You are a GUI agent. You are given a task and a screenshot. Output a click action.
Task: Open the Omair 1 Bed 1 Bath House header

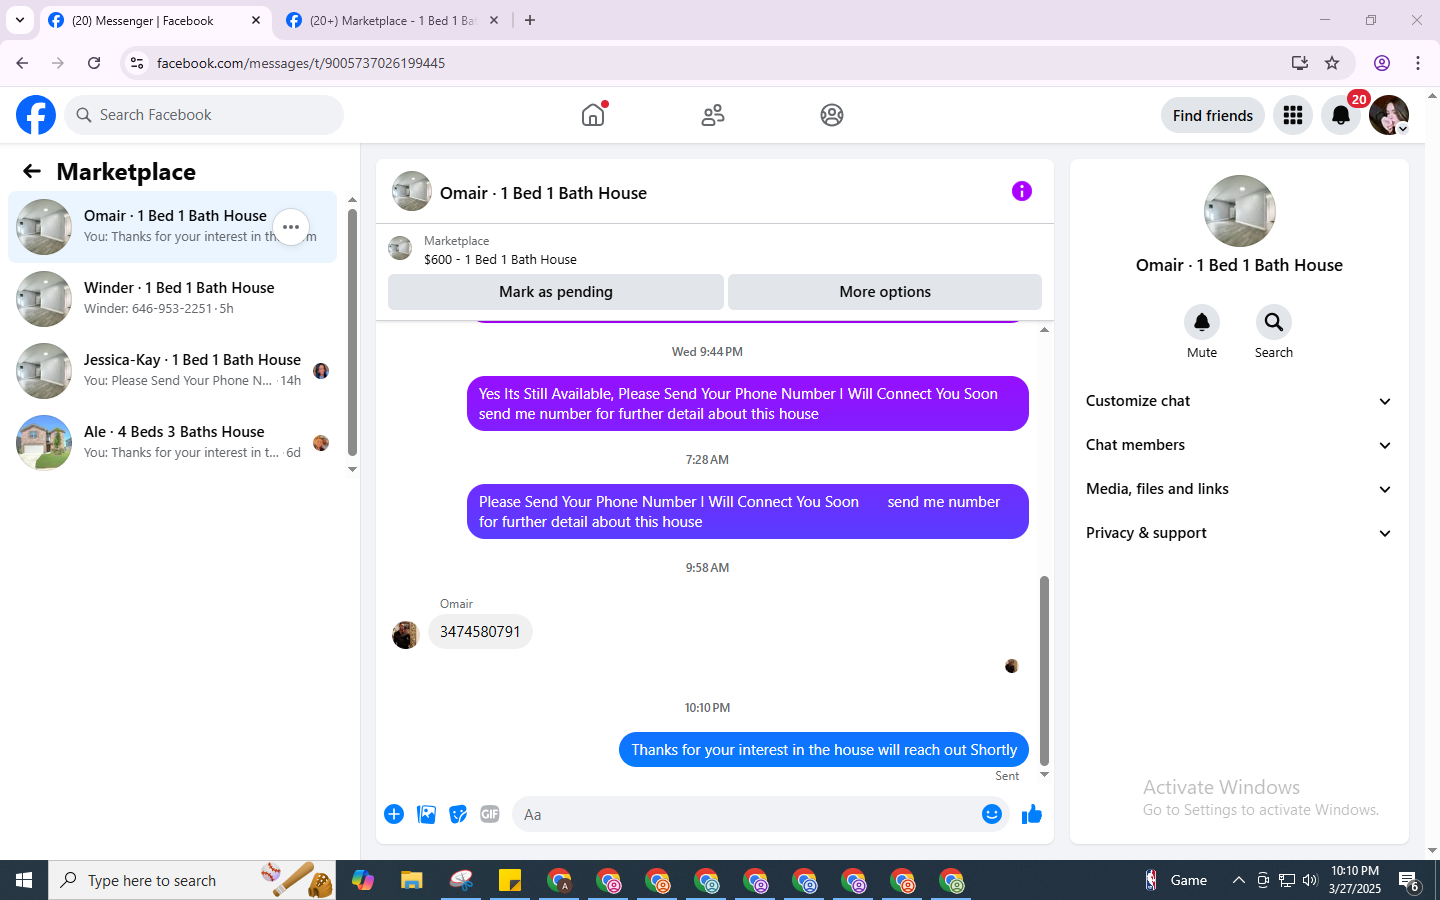click(x=543, y=193)
